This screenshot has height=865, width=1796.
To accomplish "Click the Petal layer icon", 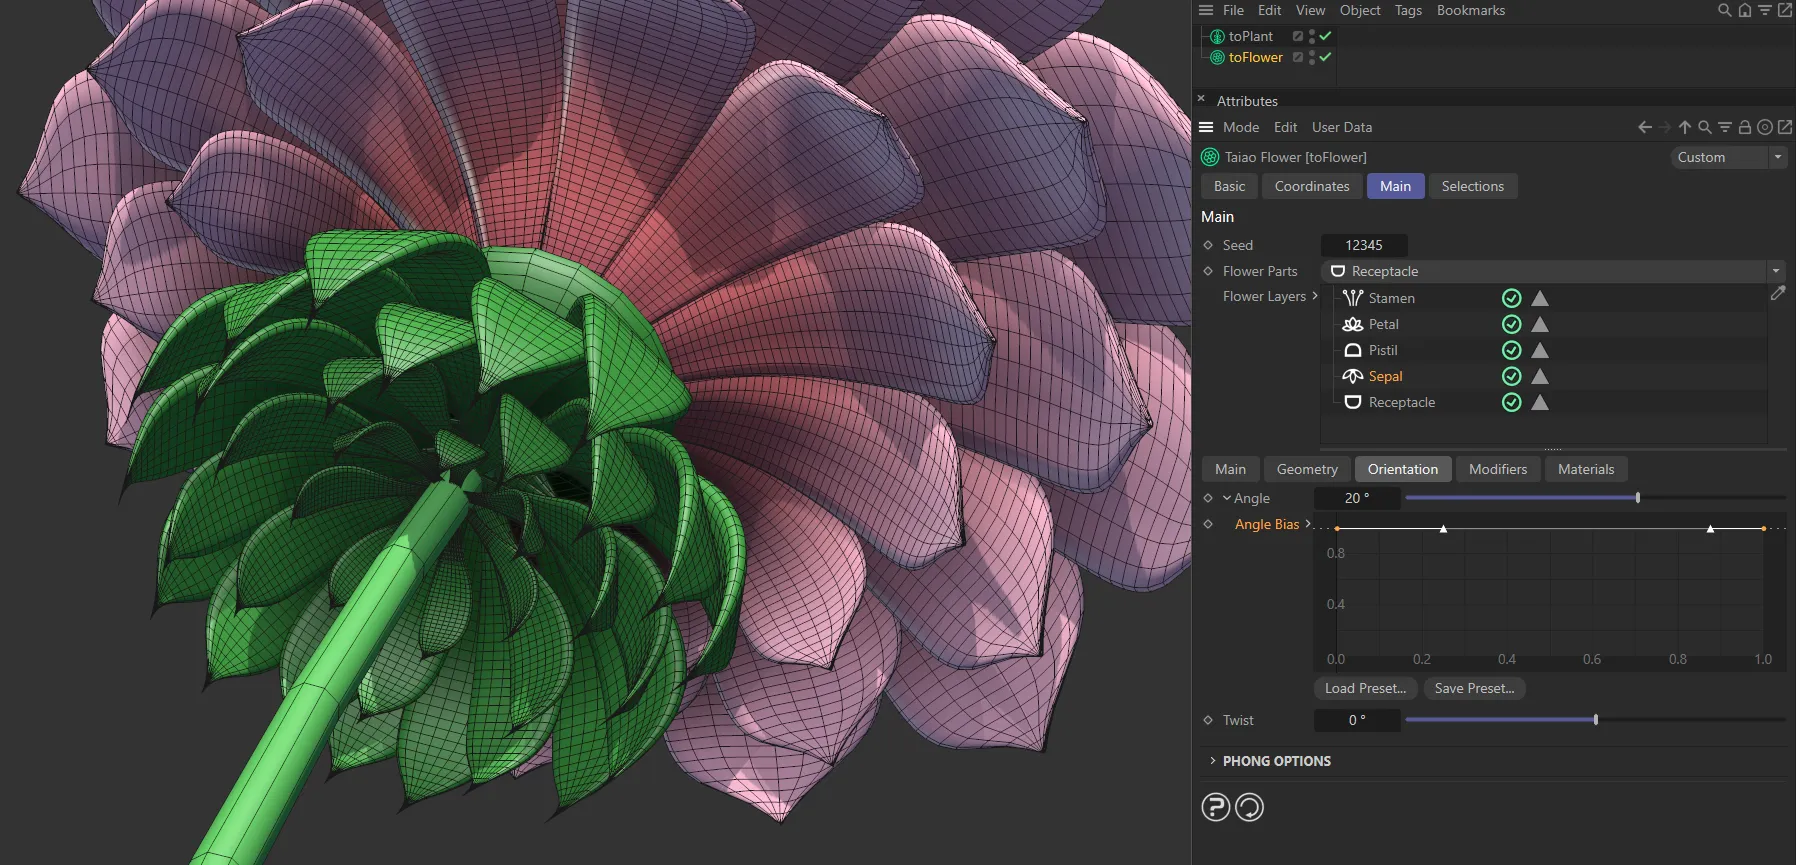I will 1353,324.
